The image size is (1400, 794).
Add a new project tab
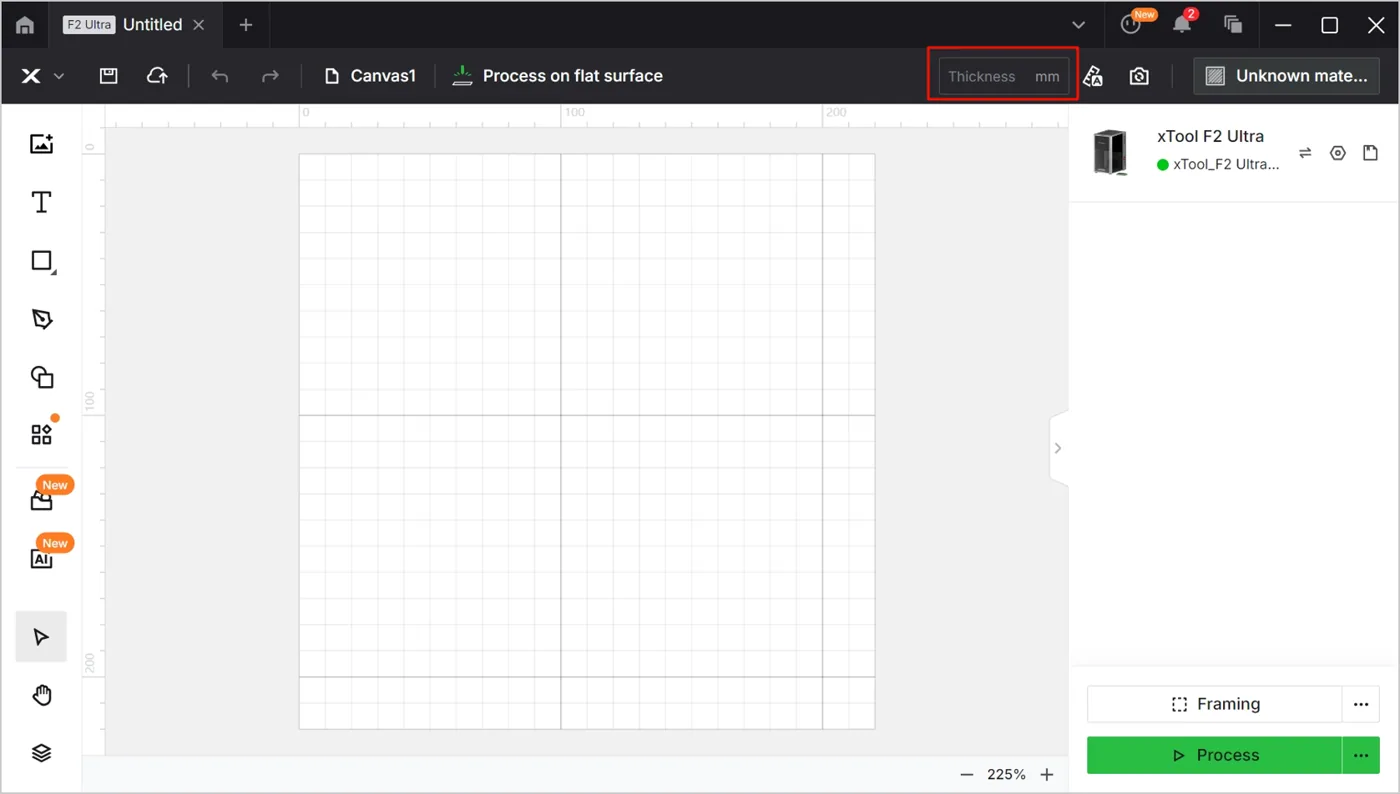coord(246,25)
